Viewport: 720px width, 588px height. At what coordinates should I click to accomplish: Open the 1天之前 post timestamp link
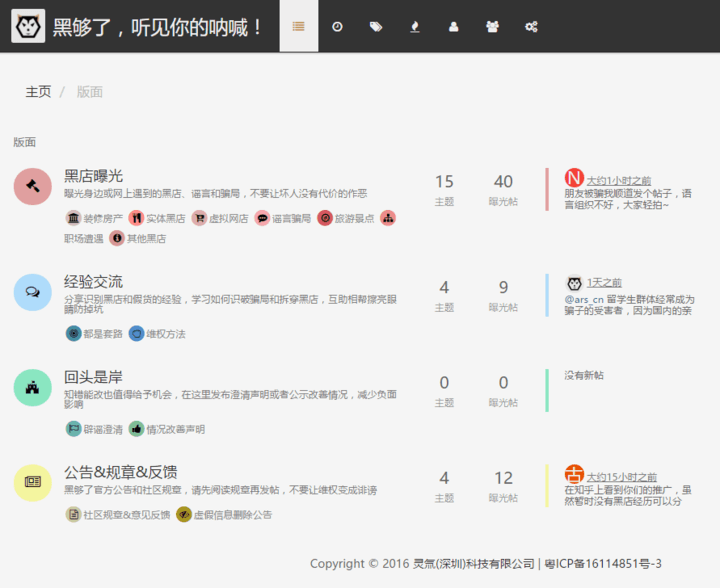point(604,283)
